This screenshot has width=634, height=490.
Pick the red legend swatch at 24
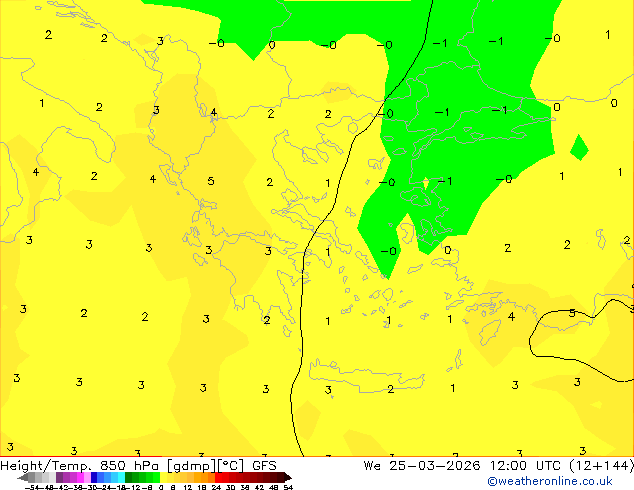pos(218,477)
